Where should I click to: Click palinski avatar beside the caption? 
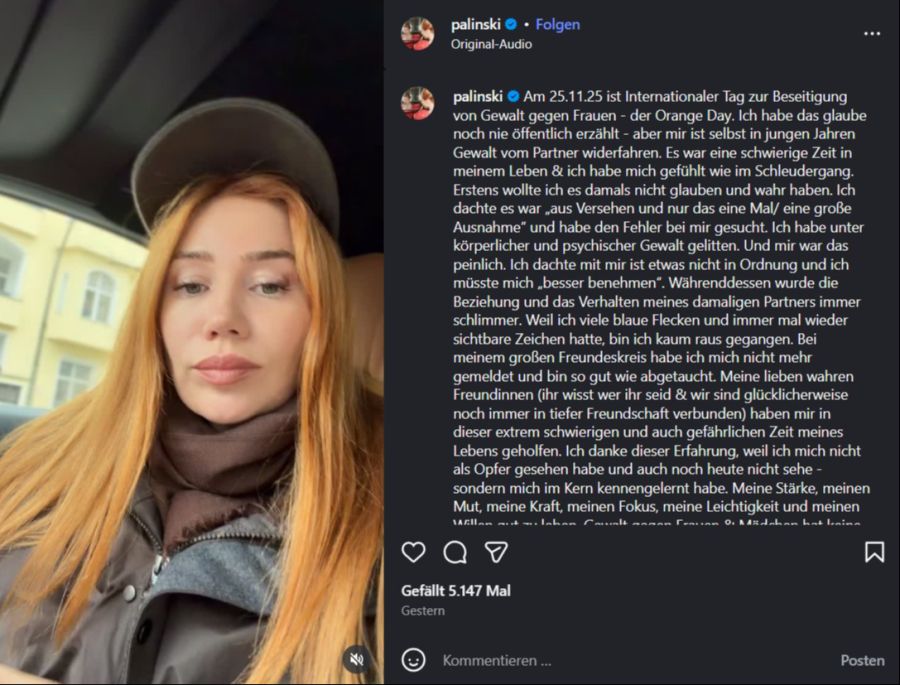[x=417, y=103]
